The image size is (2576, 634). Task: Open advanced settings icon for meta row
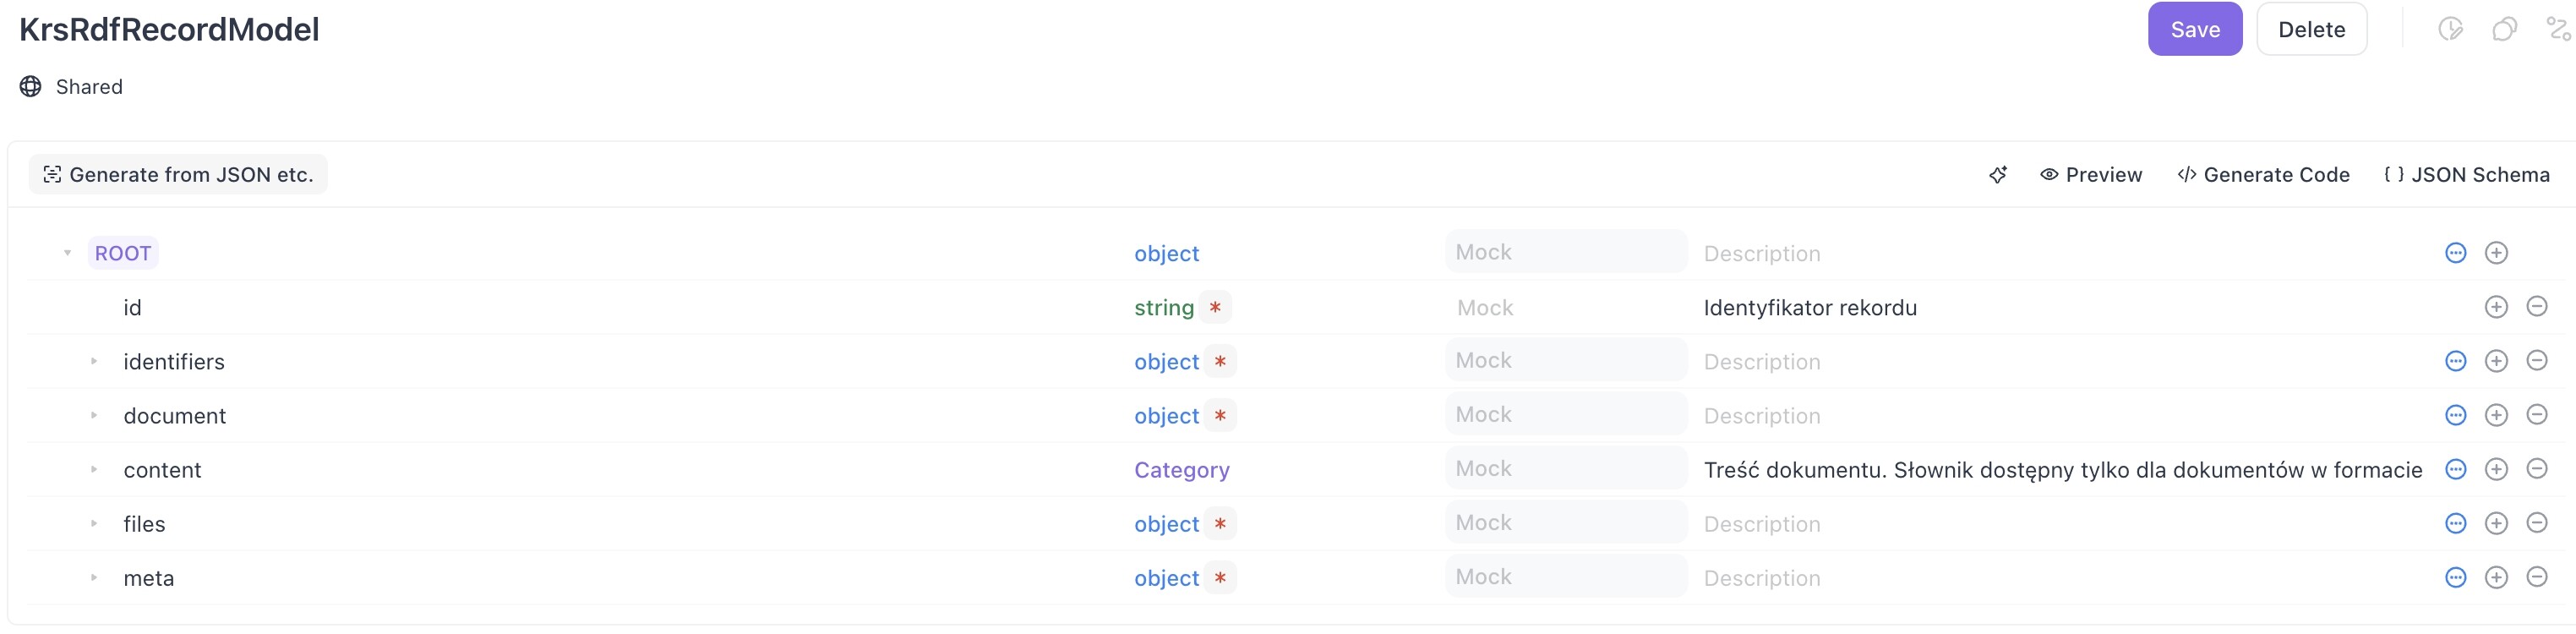pos(2455,577)
